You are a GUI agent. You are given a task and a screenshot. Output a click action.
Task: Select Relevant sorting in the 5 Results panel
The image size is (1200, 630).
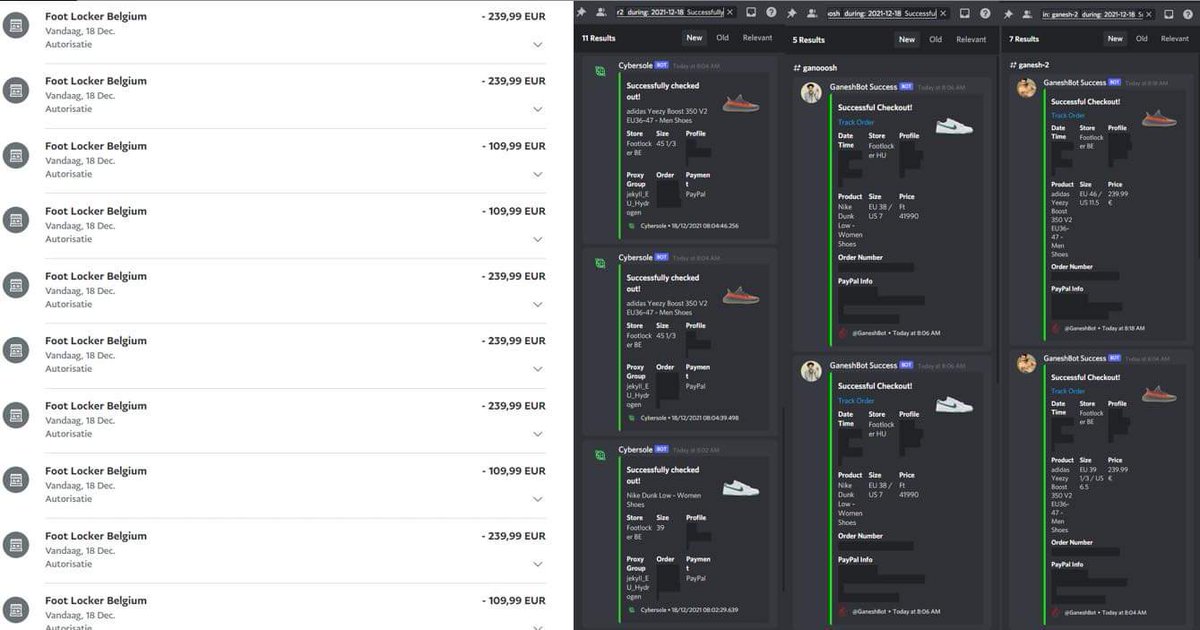tap(970, 40)
